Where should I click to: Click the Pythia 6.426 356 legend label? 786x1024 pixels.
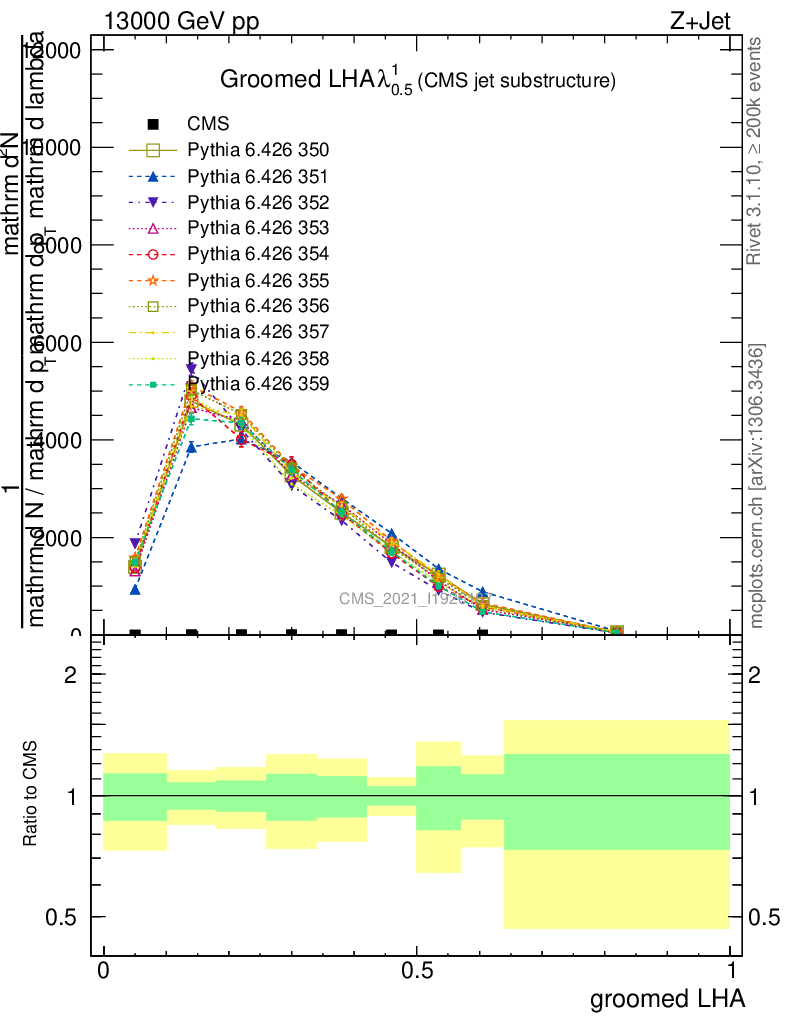[258, 306]
